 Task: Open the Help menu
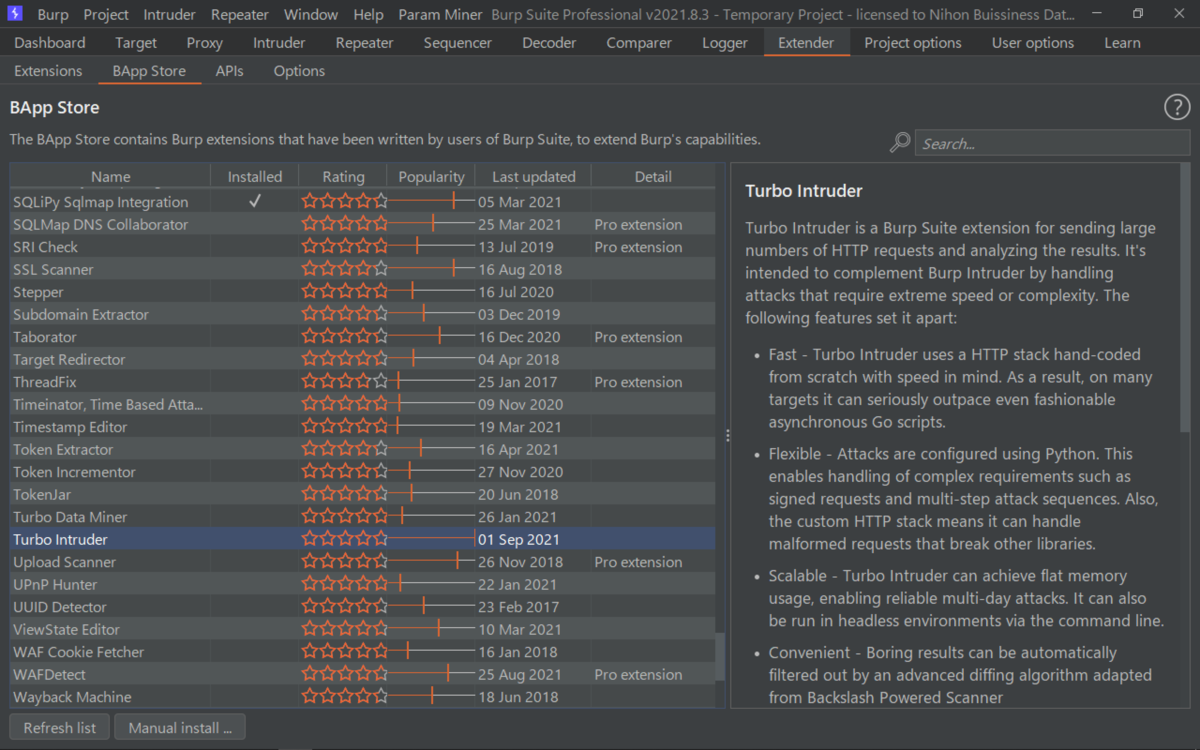click(x=368, y=15)
